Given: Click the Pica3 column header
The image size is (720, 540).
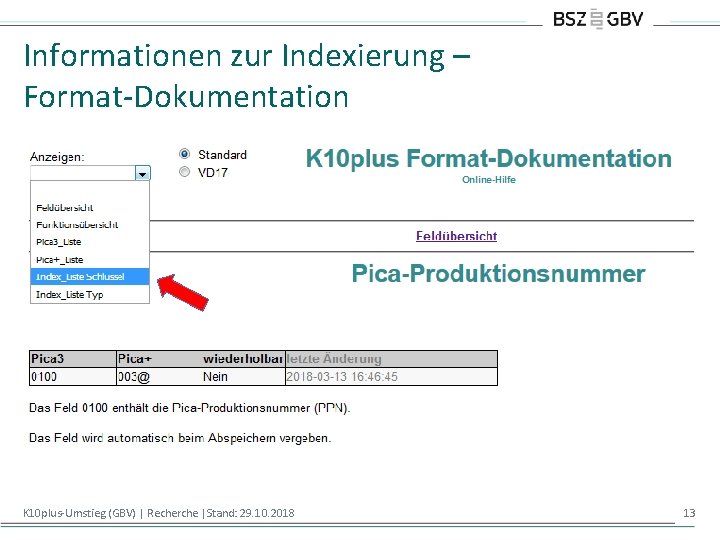Looking at the screenshot, I should [73, 359].
